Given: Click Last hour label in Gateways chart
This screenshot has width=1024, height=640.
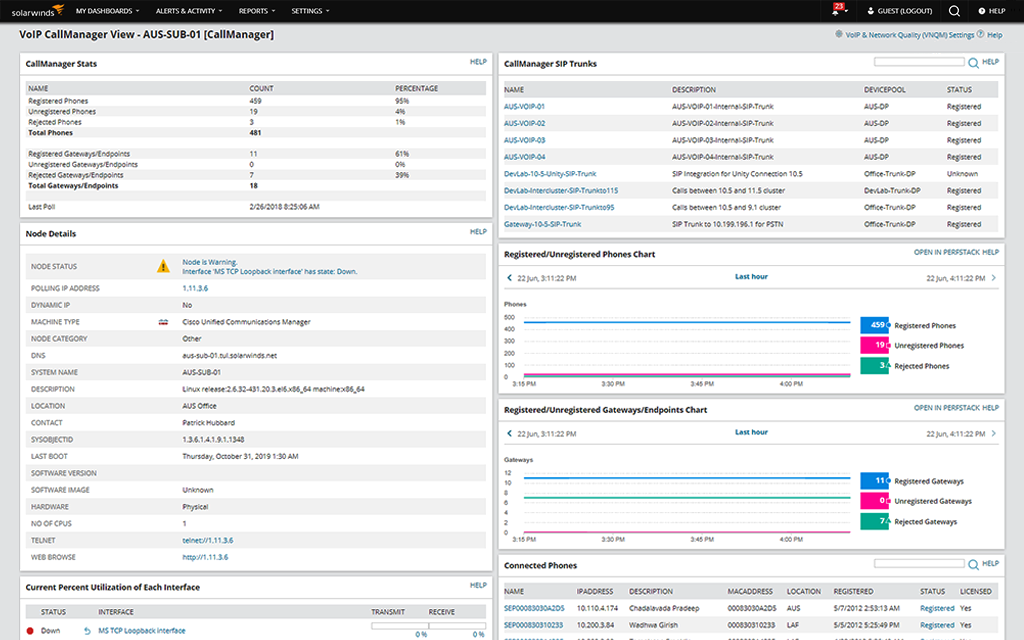Looking at the screenshot, I should pos(752,432).
